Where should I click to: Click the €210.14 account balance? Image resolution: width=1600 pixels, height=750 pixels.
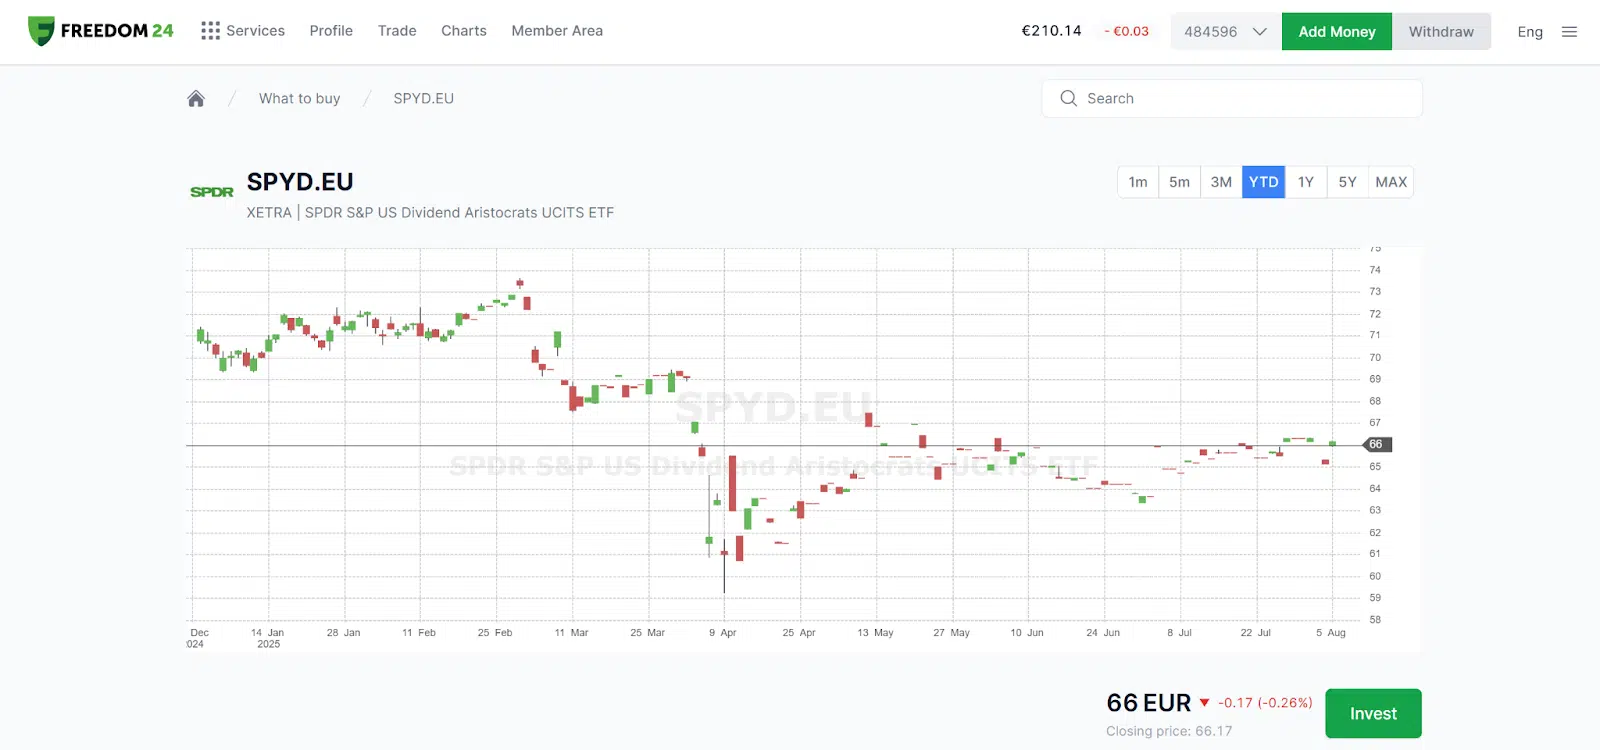(1051, 31)
